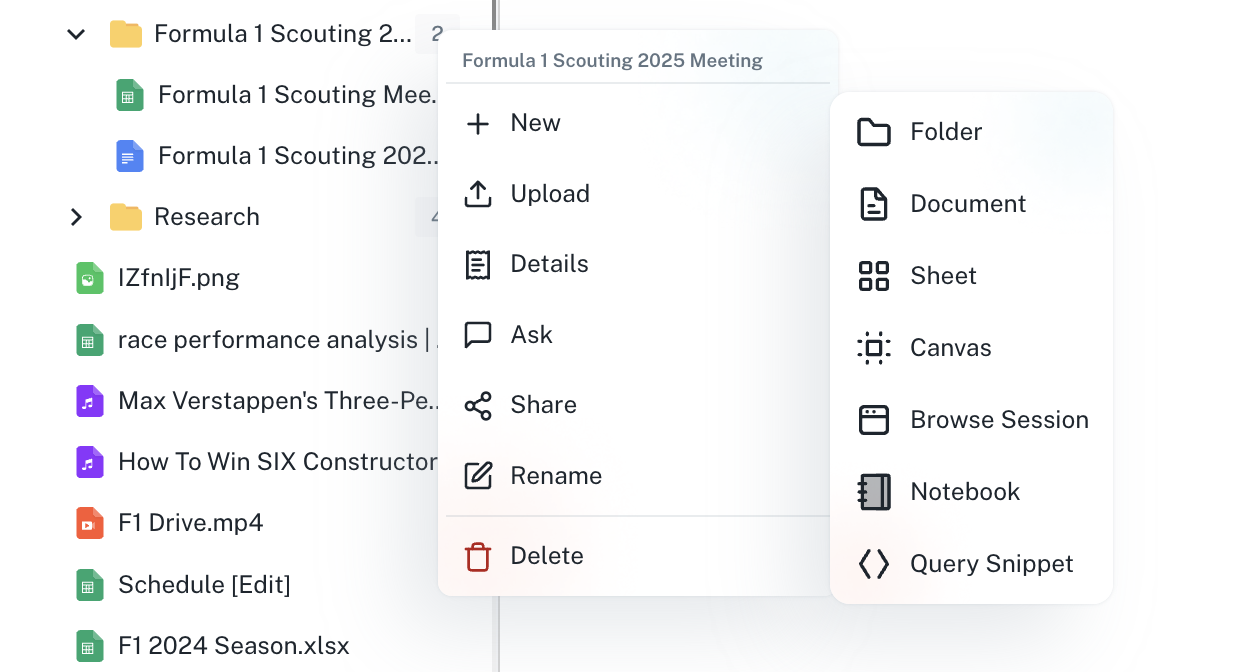Open the Schedule [Edit] sheet
1240x672 pixels.
click(x=204, y=585)
